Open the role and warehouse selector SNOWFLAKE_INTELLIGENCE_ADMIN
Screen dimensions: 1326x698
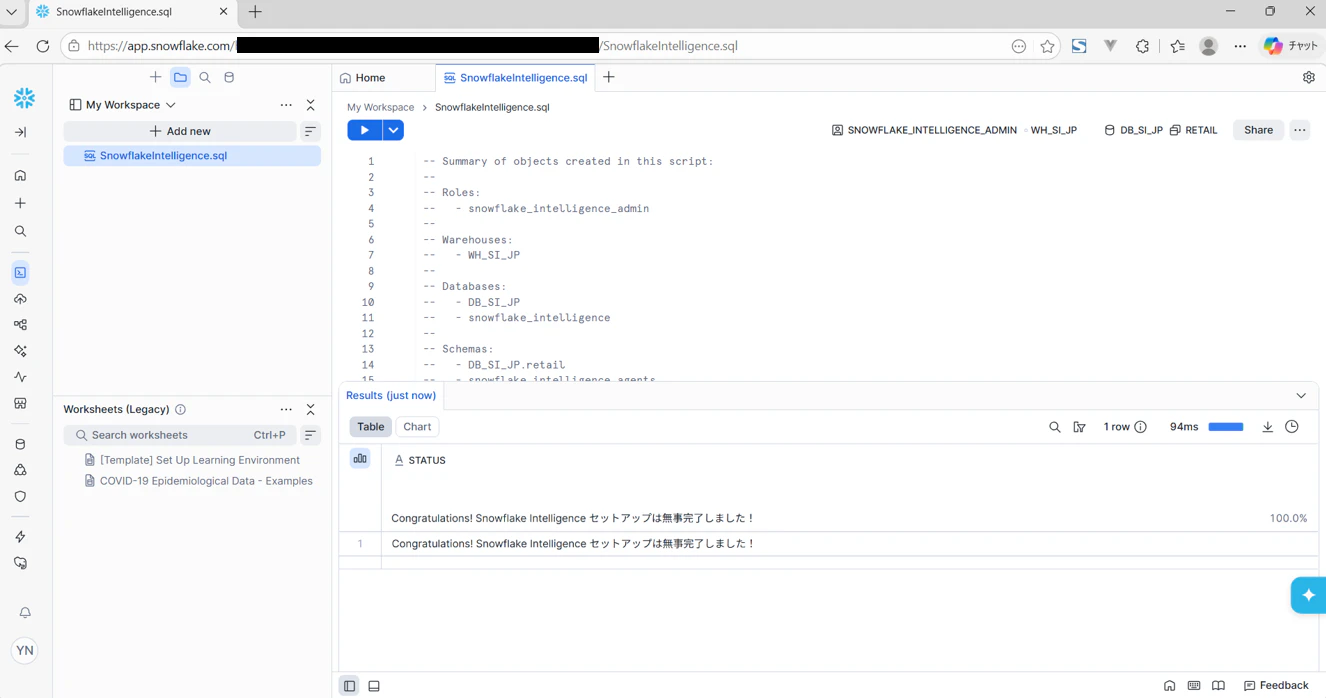pyautogui.click(x=954, y=130)
